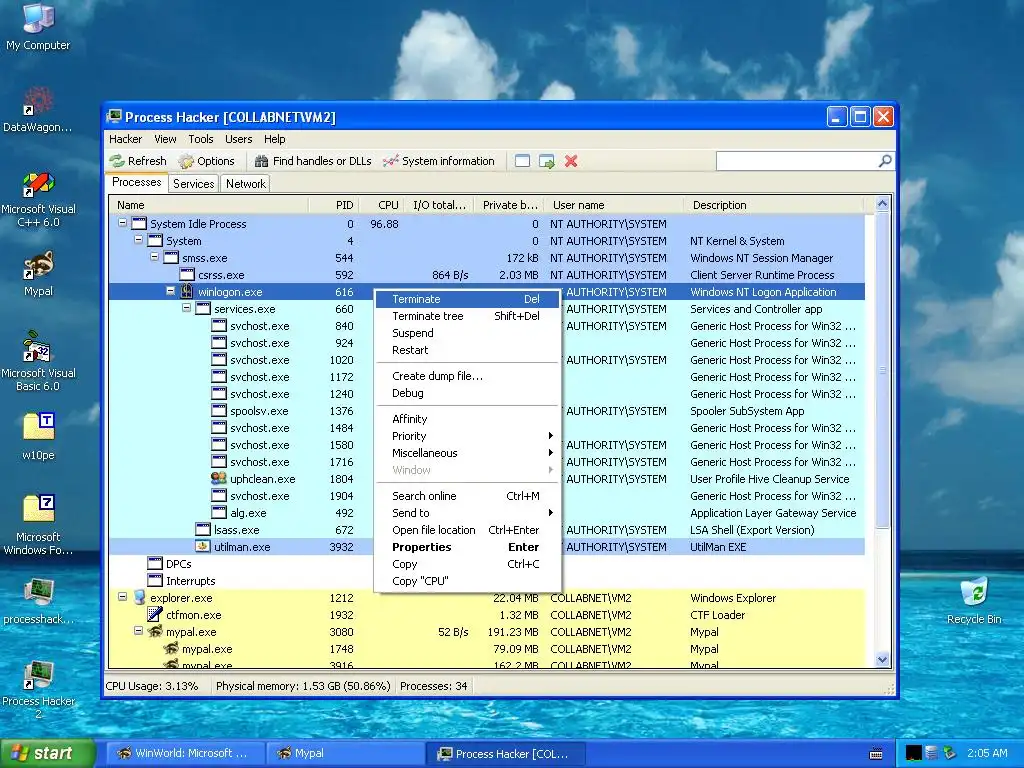Collapse services.exe tree node
Image resolution: width=1024 pixels, height=768 pixels.
click(186, 308)
